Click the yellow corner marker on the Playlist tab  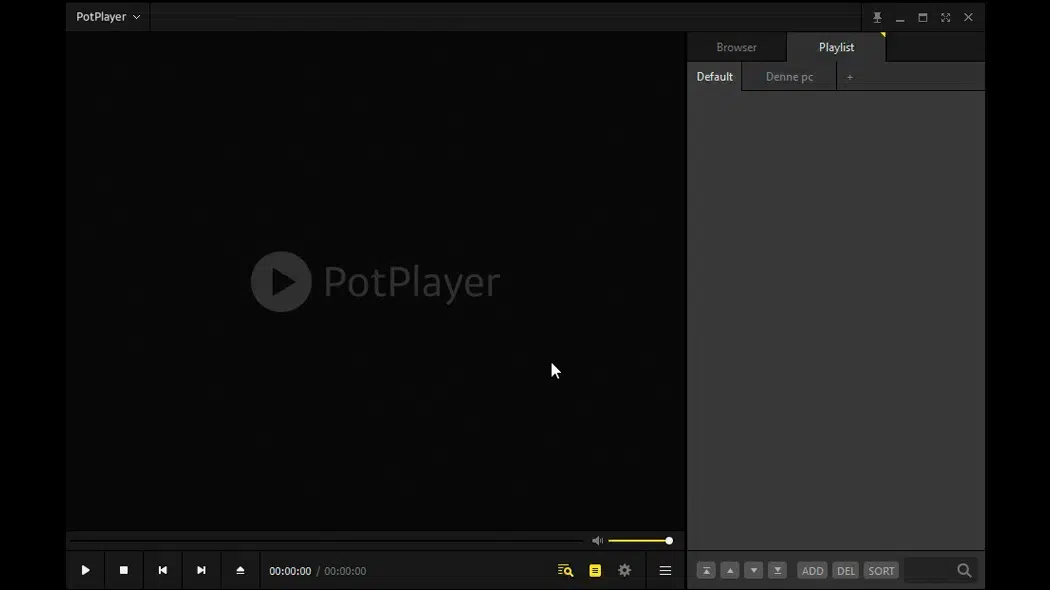(x=883, y=35)
